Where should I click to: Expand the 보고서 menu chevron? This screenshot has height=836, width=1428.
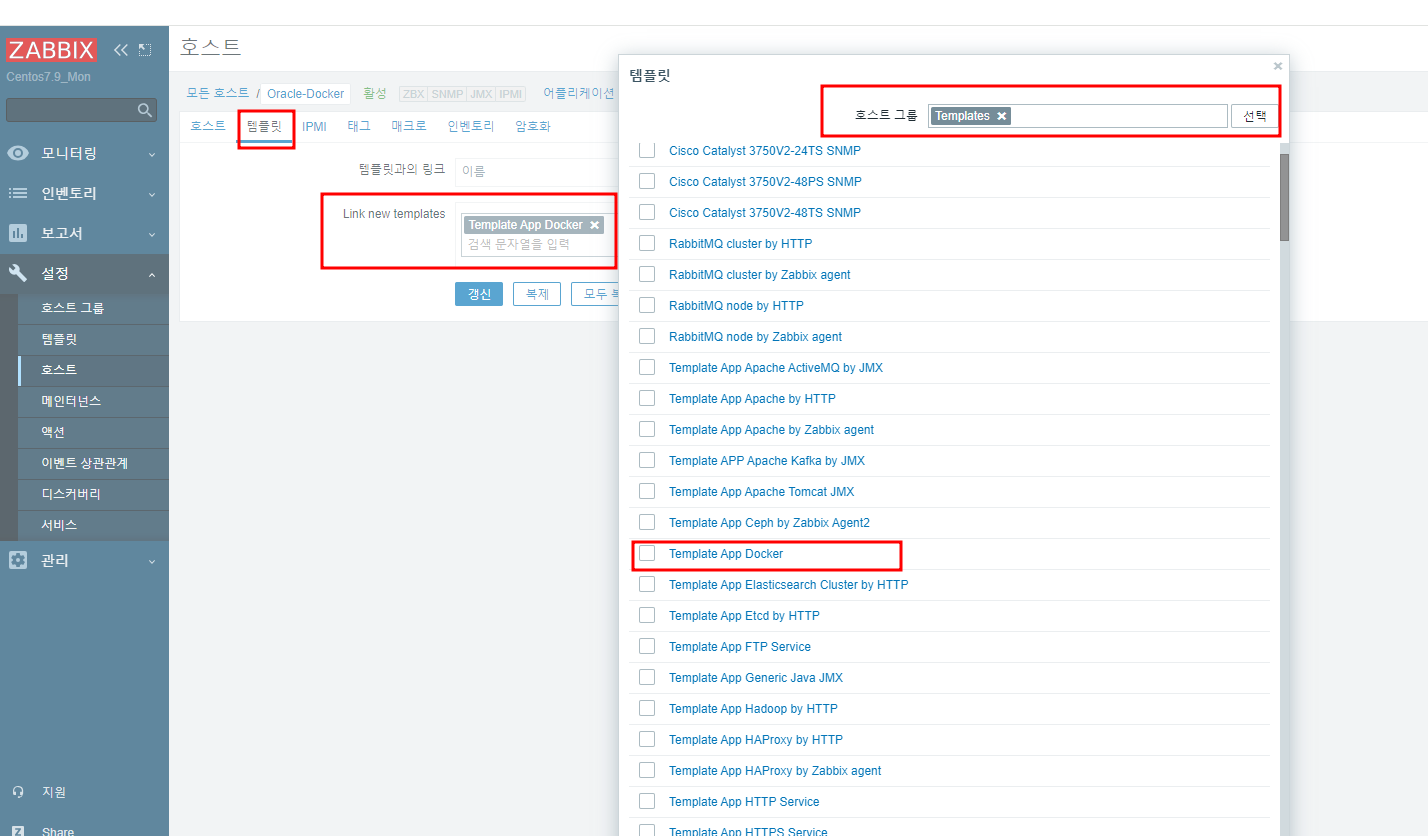[152, 234]
